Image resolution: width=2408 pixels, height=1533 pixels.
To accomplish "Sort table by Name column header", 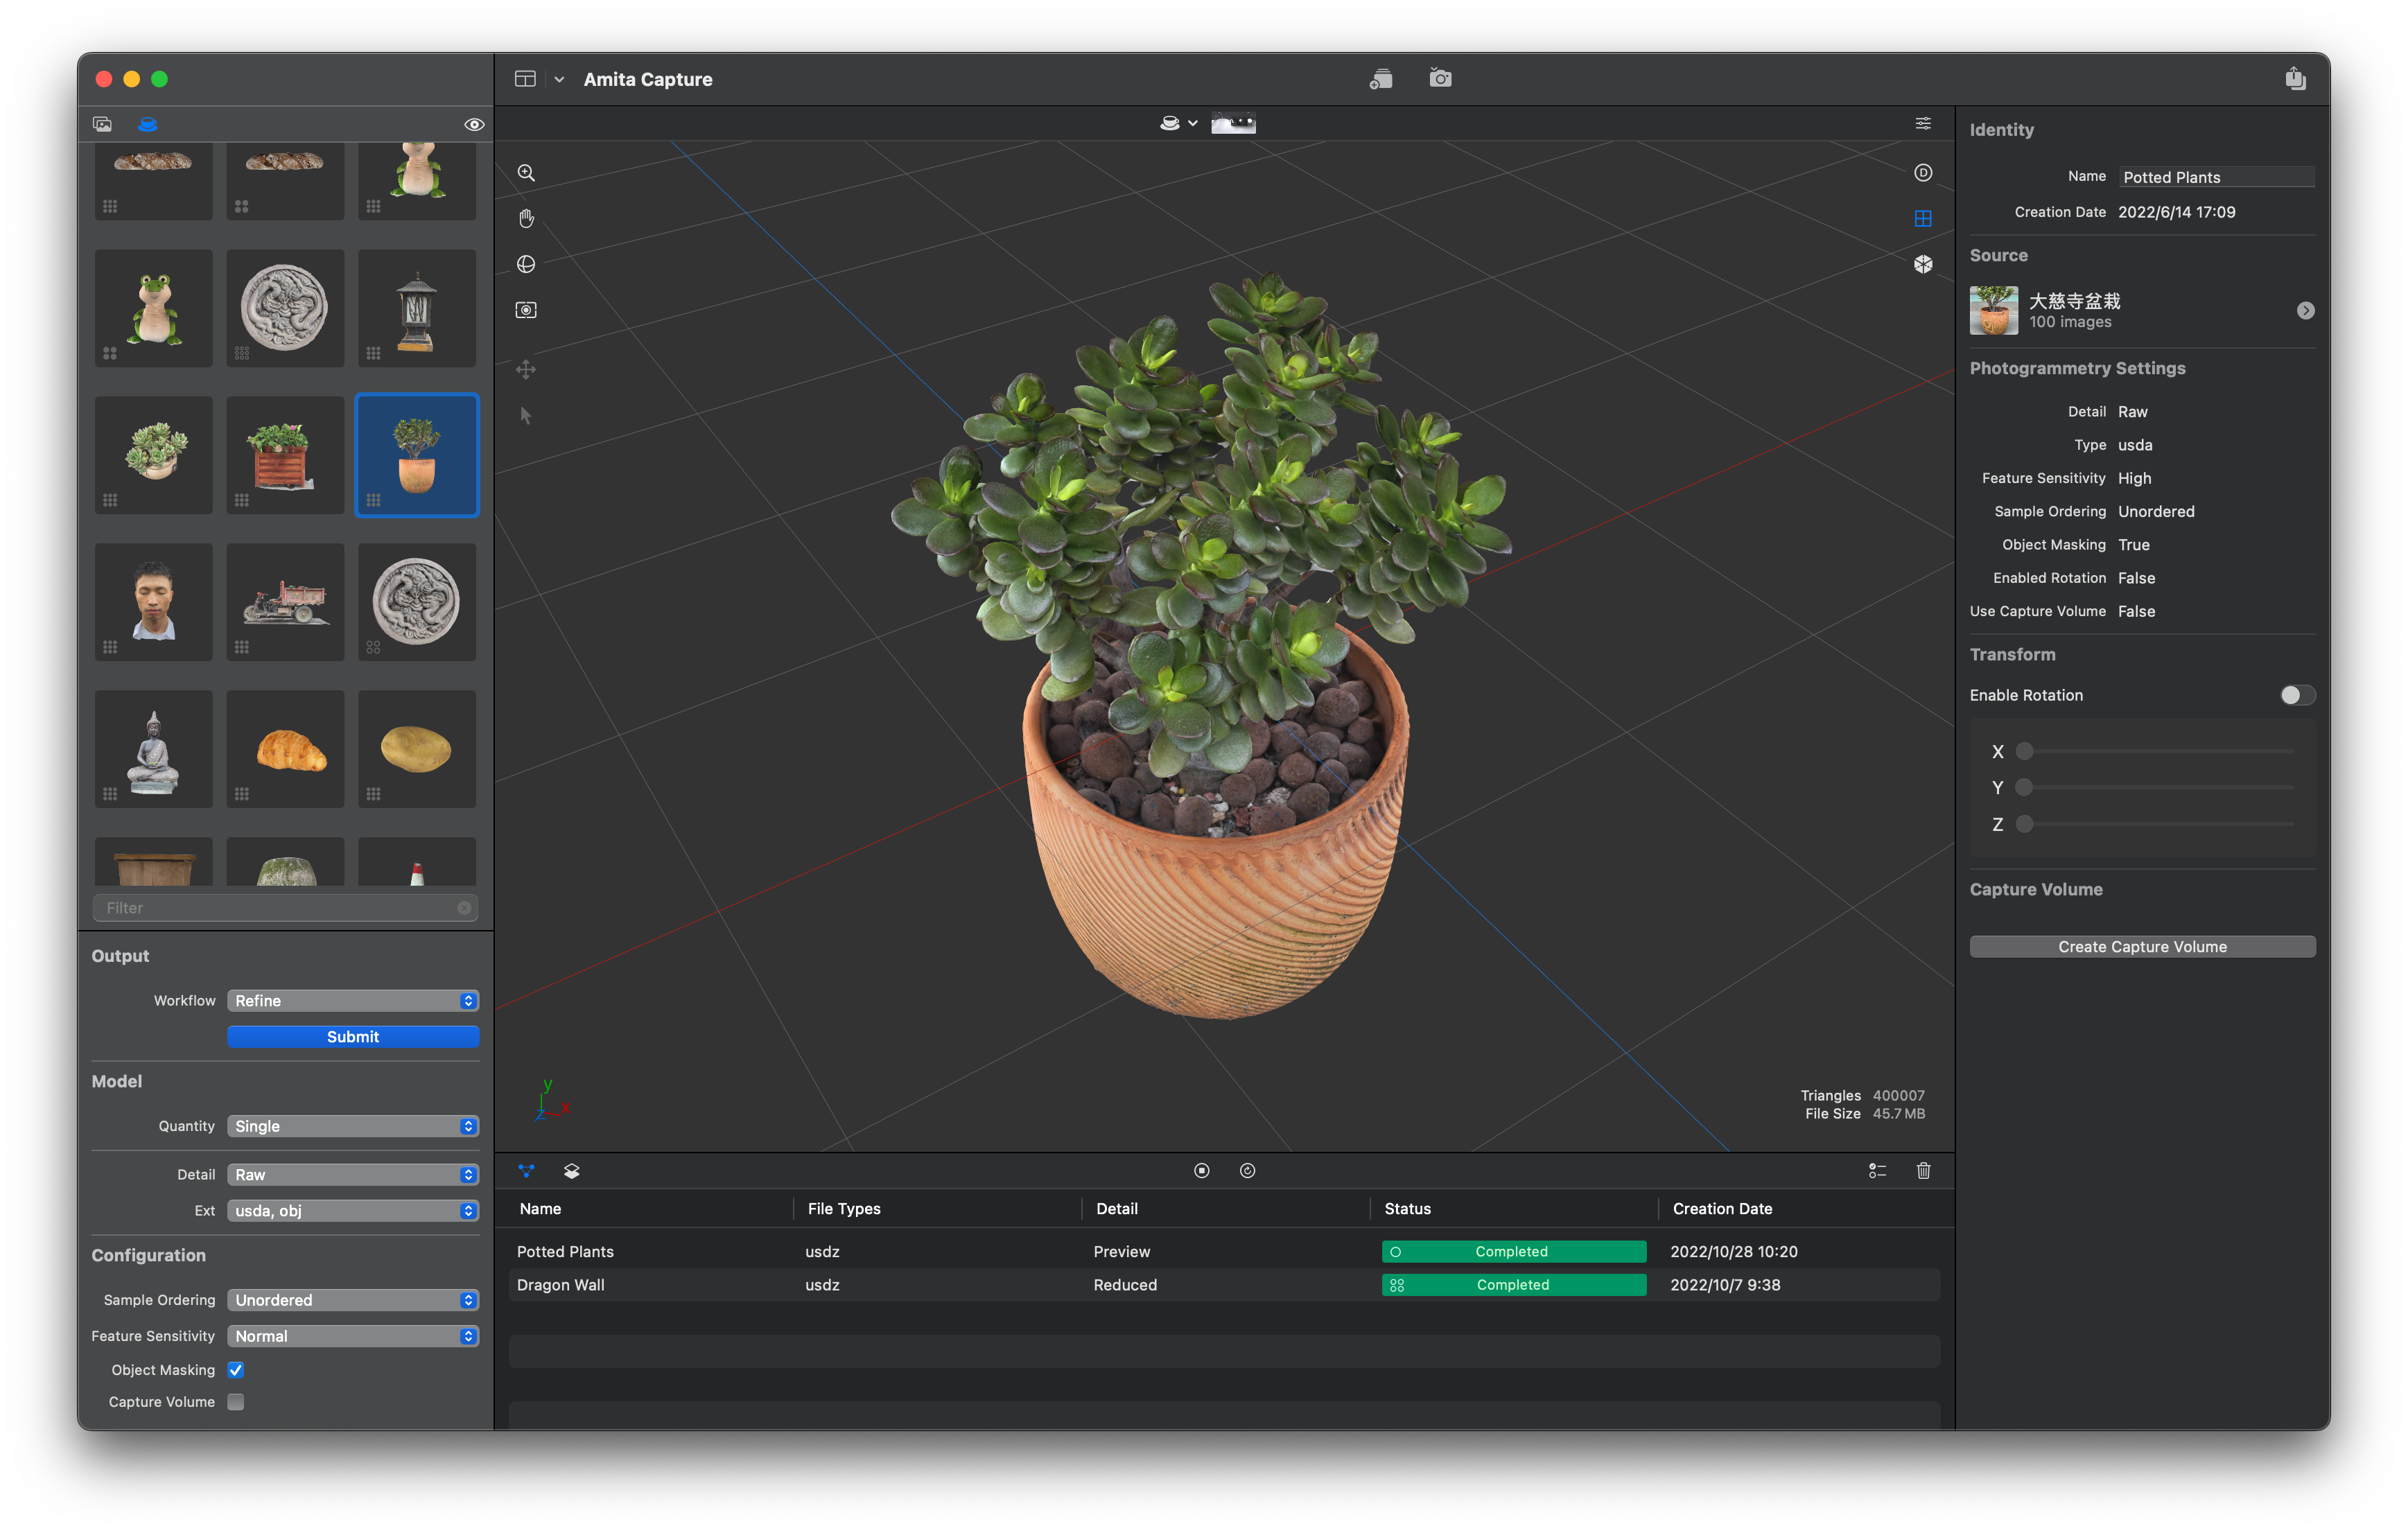I will (541, 1208).
